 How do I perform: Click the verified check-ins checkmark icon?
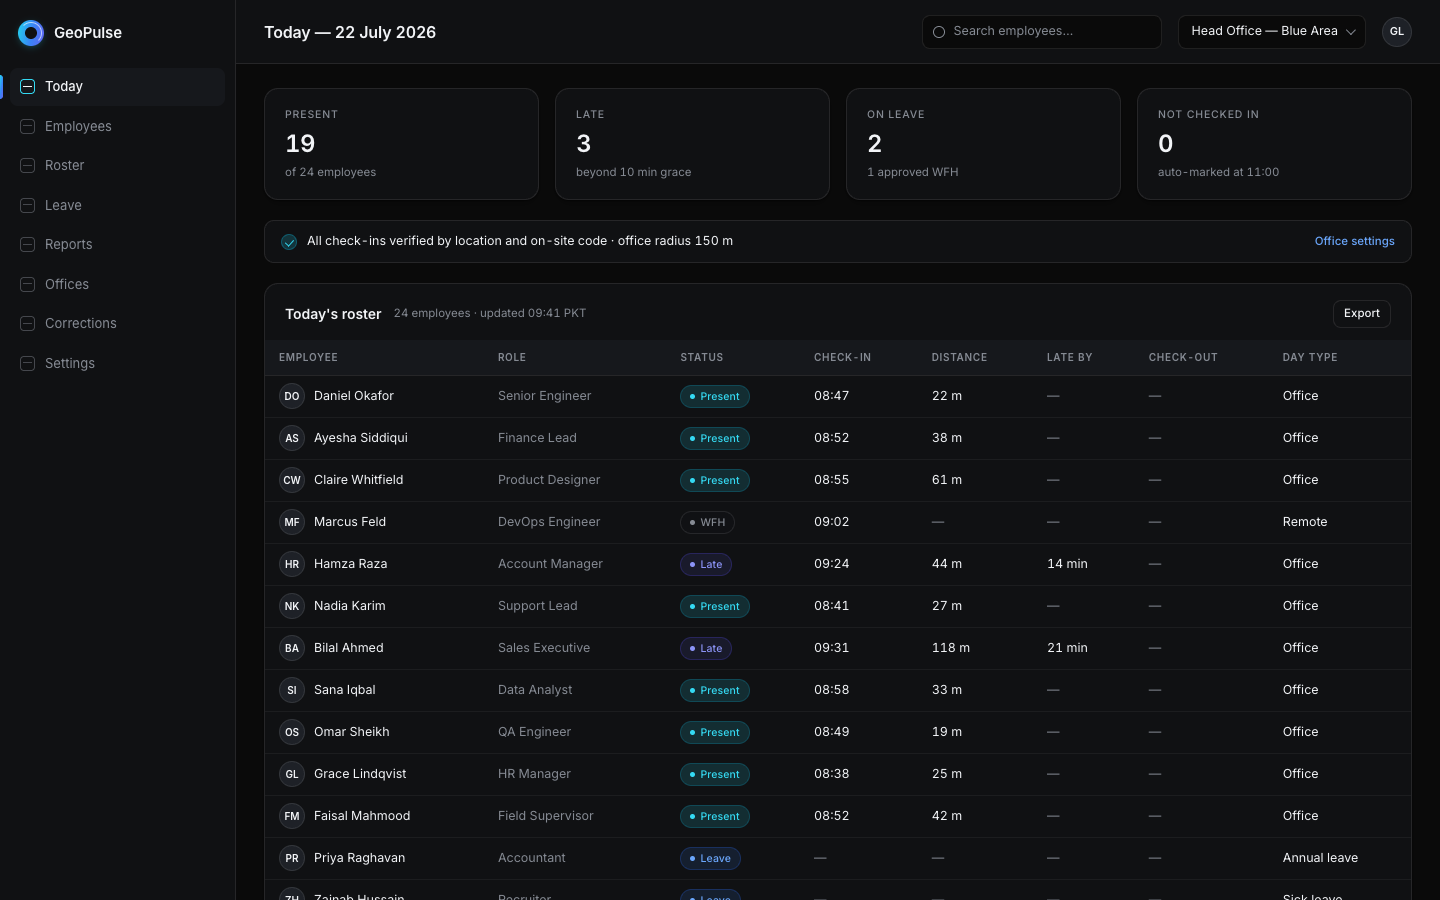[289, 242]
